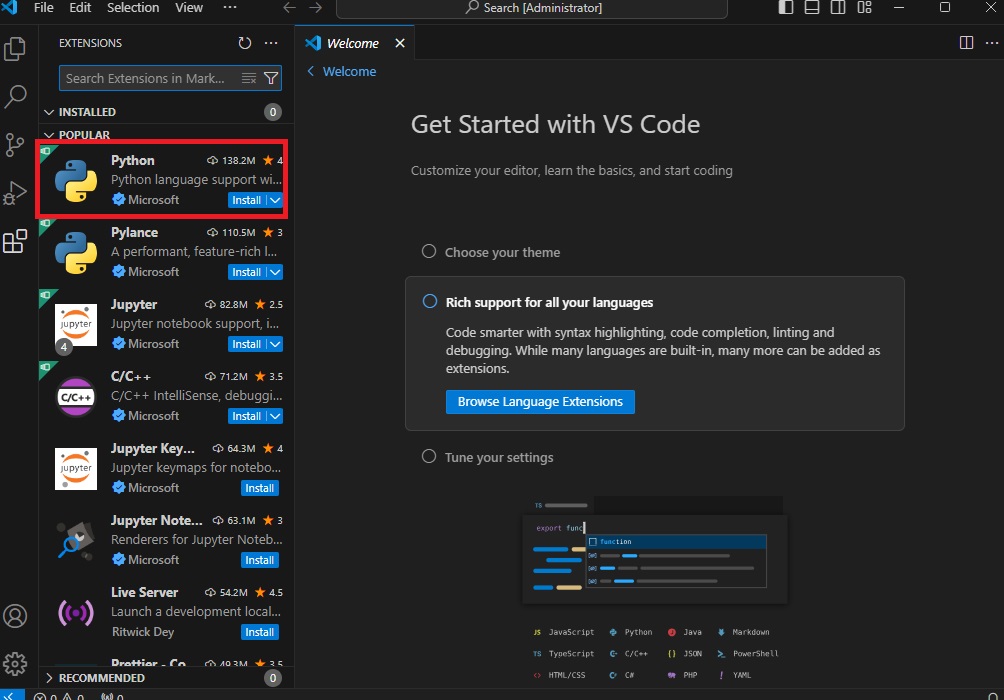Click the Accounts icon in activity bar
The width and height of the screenshot is (1004, 700).
click(15, 616)
